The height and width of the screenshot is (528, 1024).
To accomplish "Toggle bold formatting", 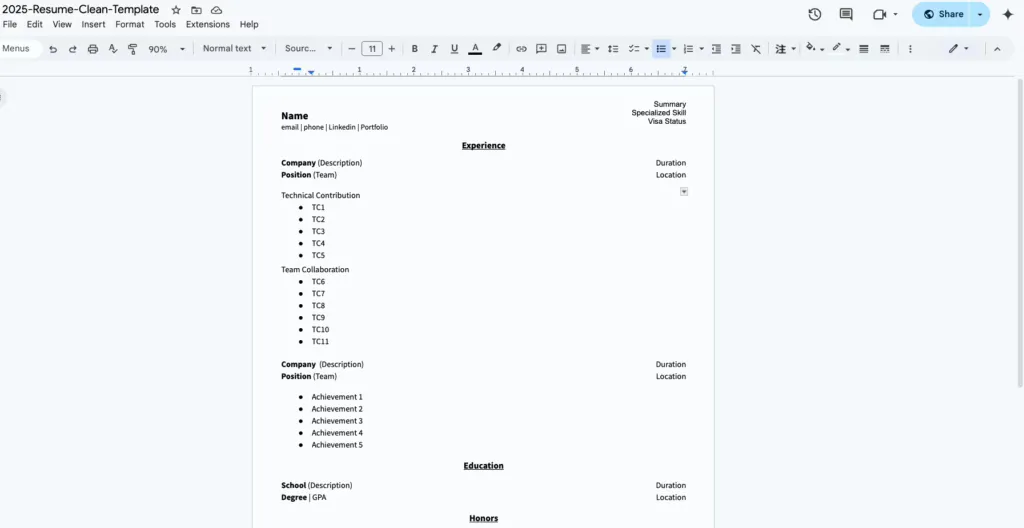I will point(415,49).
